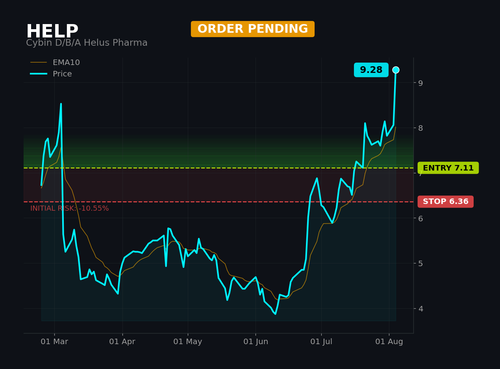Image resolution: width=500 pixels, height=369 pixels.
Task: Click the Price legend entry
Action: (51, 74)
